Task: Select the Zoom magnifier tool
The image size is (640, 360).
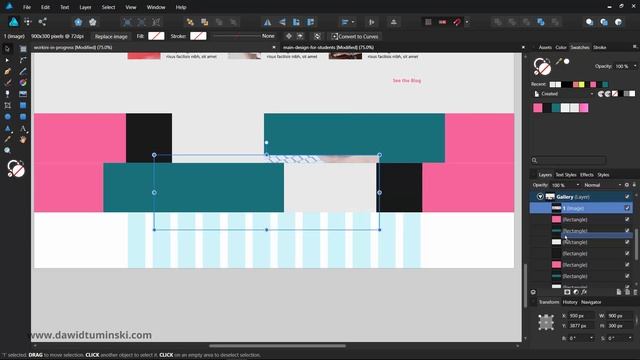Action: (x=7, y=151)
